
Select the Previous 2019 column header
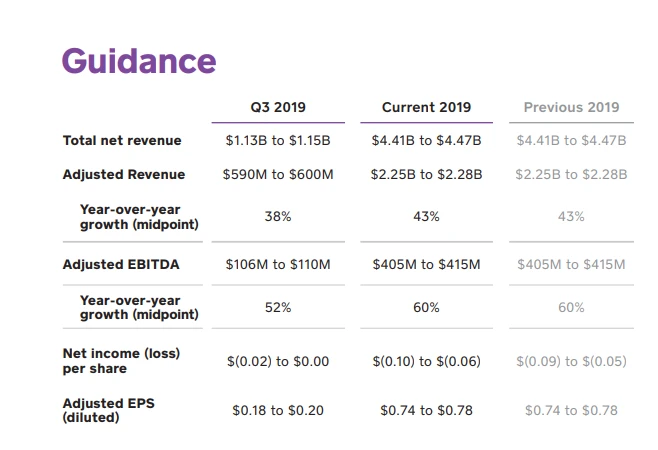coord(571,107)
